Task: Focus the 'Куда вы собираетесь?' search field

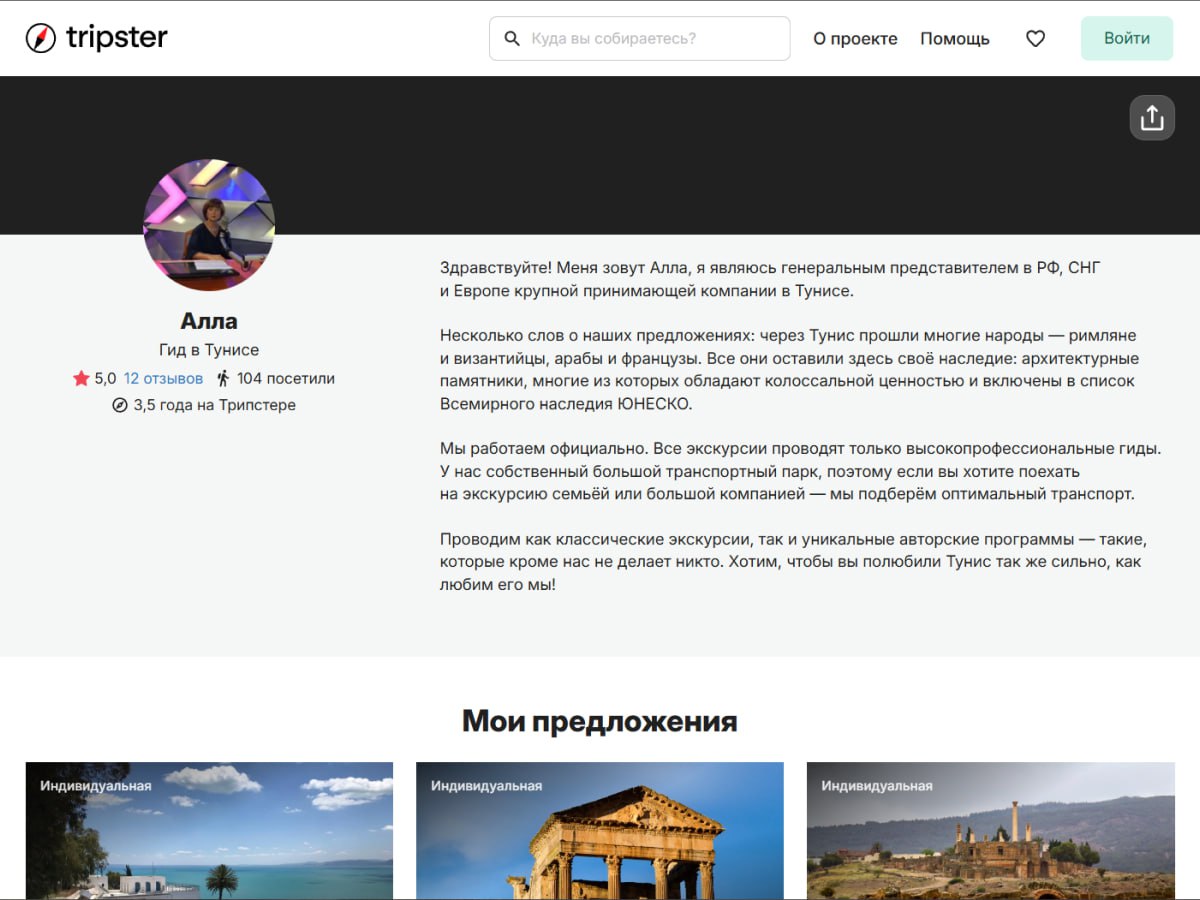Action: (640, 39)
